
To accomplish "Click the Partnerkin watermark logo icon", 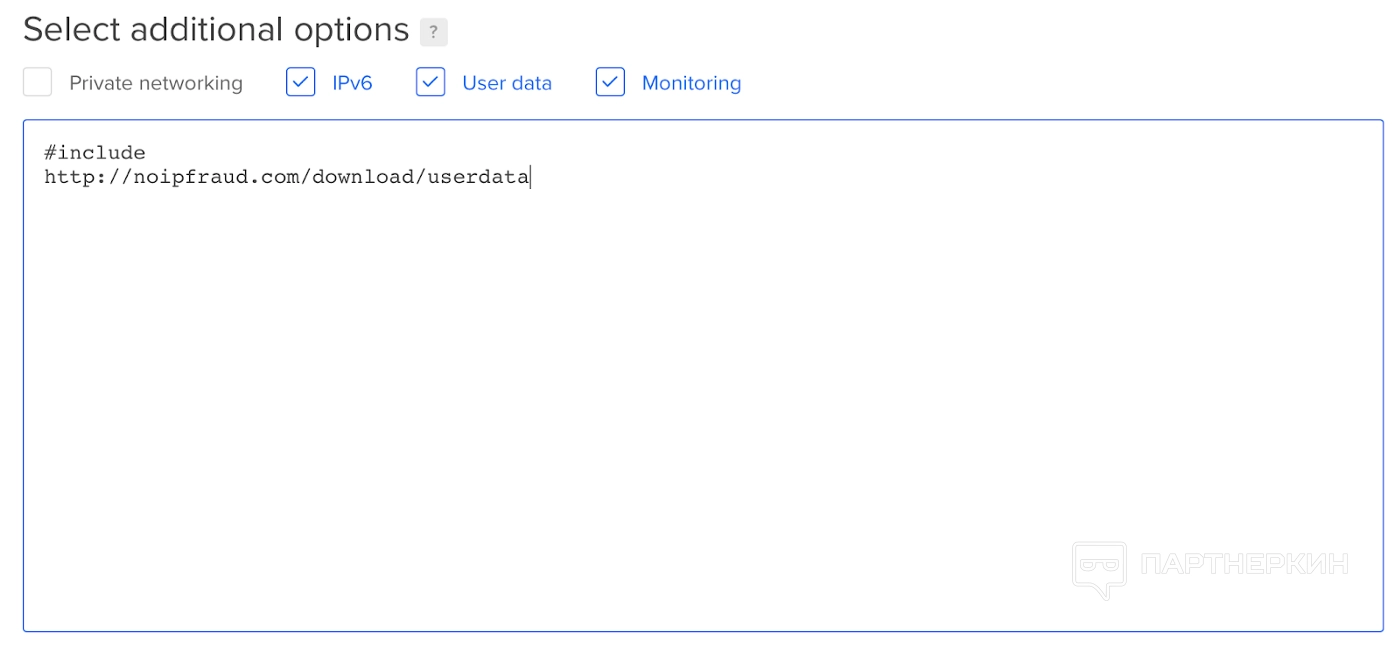I will click(1099, 568).
